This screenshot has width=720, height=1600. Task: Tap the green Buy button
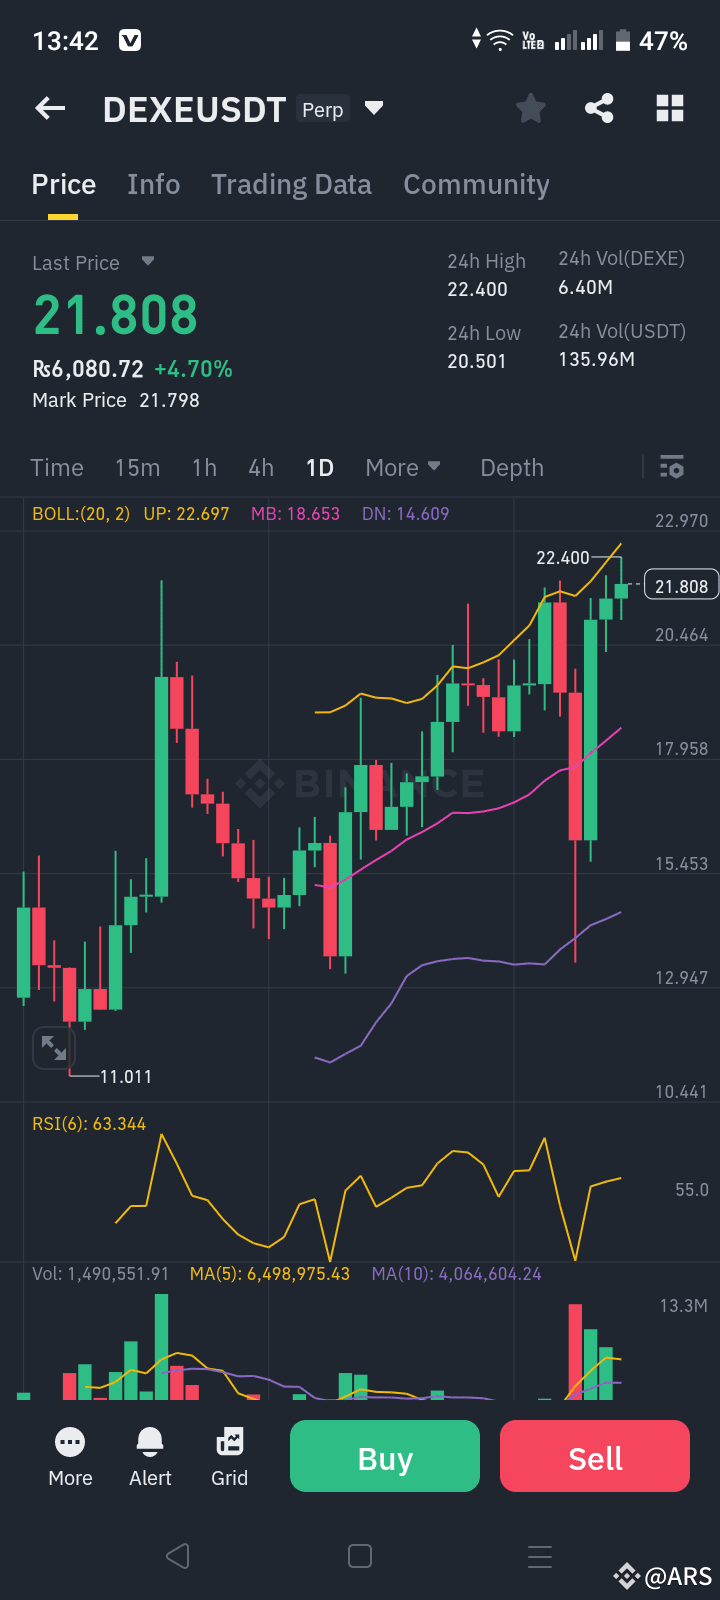coord(385,1456)
